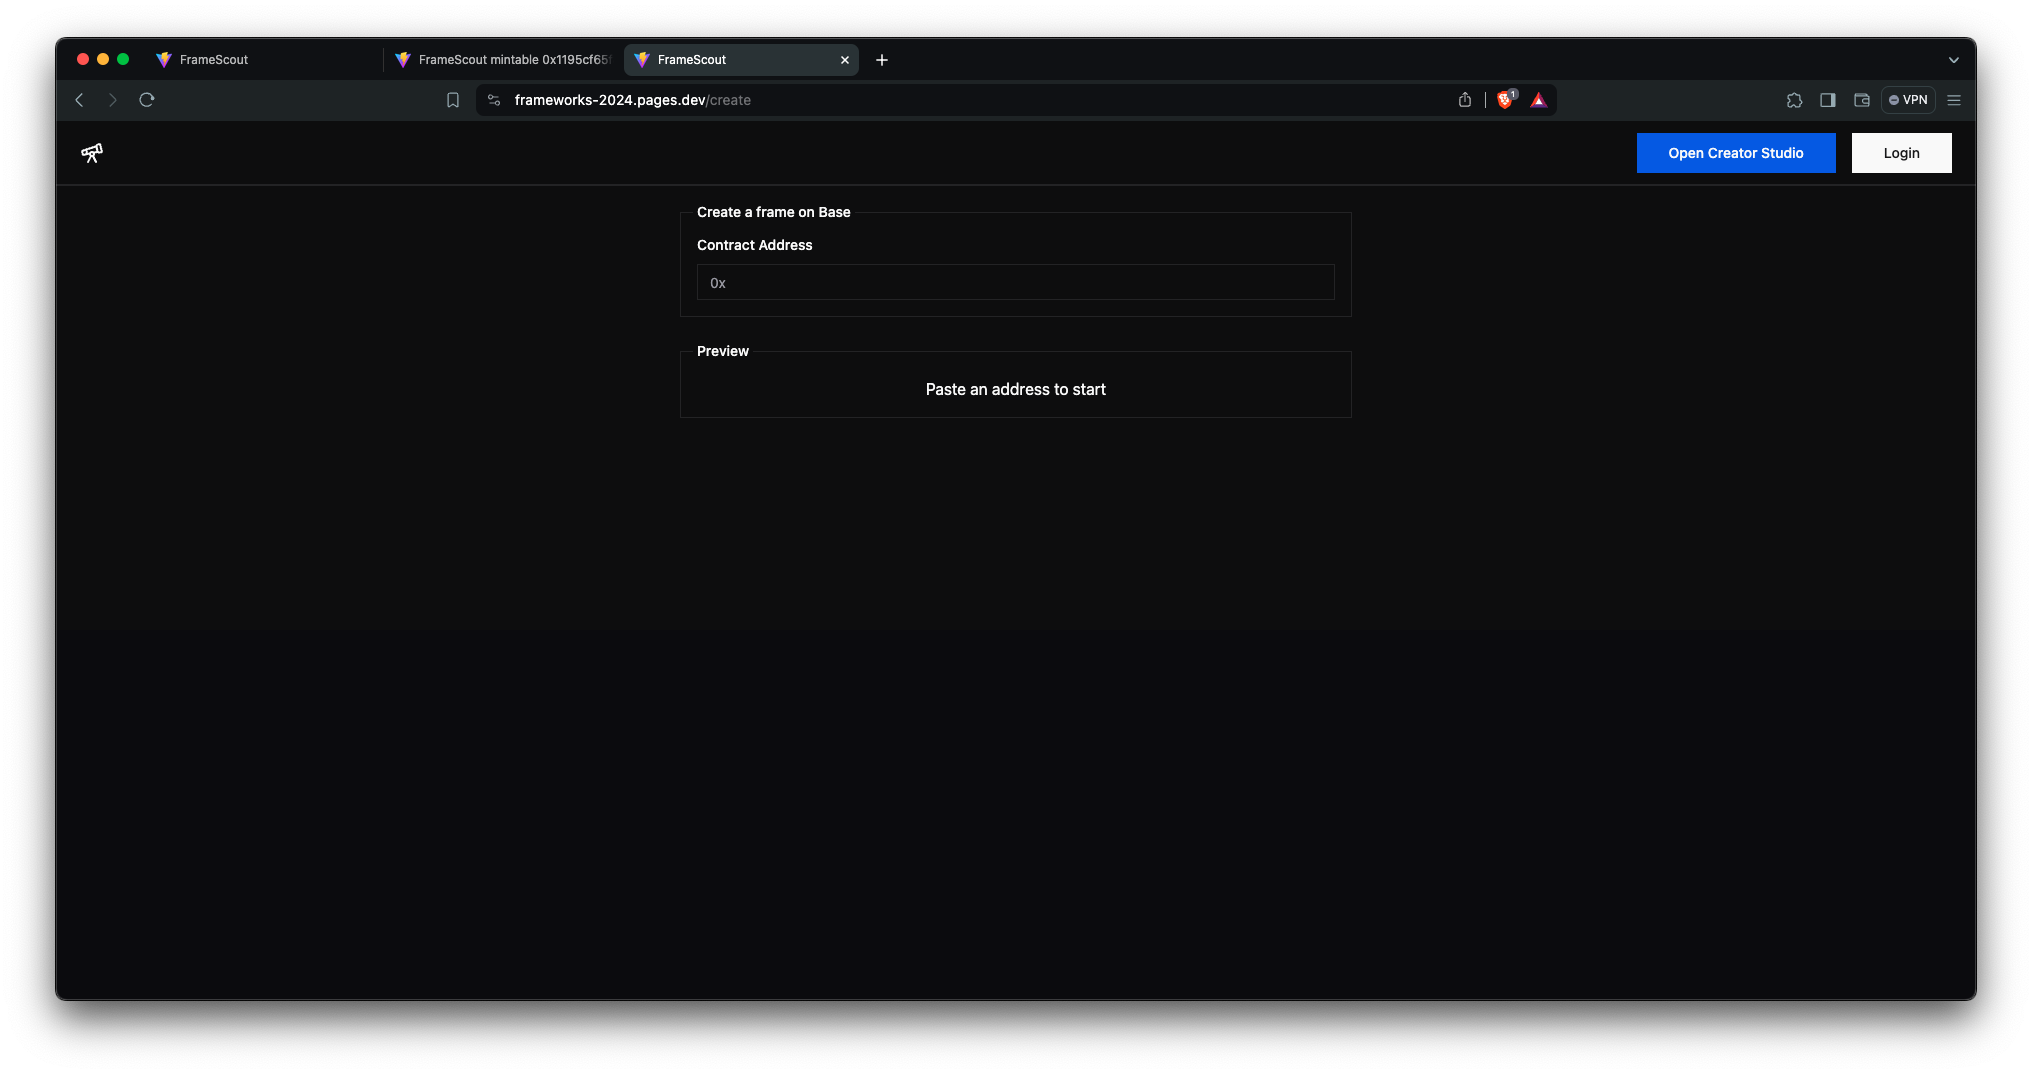2032x1074 pixels.
Task: Open the Brave Wallet icon
Action: pos(1862,100)
